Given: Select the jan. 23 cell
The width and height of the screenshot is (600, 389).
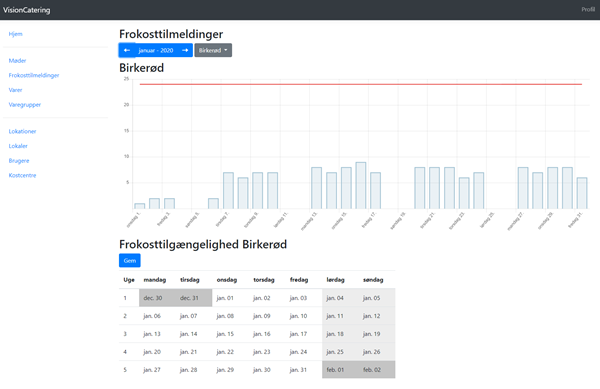Looking at the screenshot, I should coord(267,352).
